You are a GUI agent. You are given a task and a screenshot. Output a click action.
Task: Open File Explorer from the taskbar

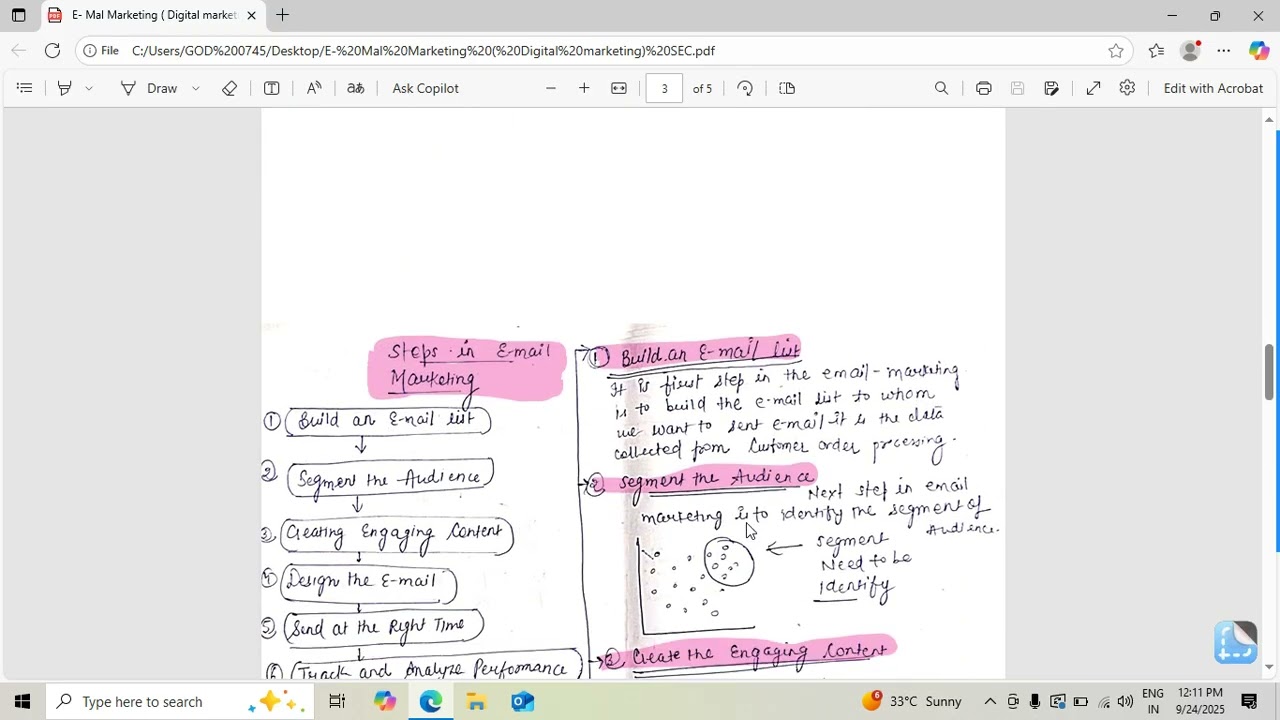(x=476, y=701)
